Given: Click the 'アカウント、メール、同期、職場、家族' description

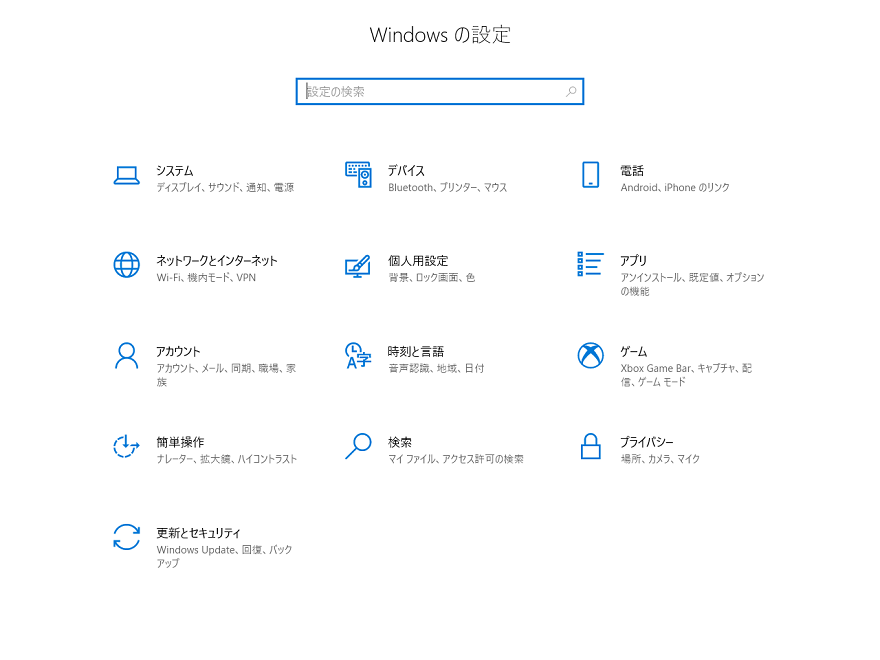Looking at the screenshot, I should (x=226, y=375).
